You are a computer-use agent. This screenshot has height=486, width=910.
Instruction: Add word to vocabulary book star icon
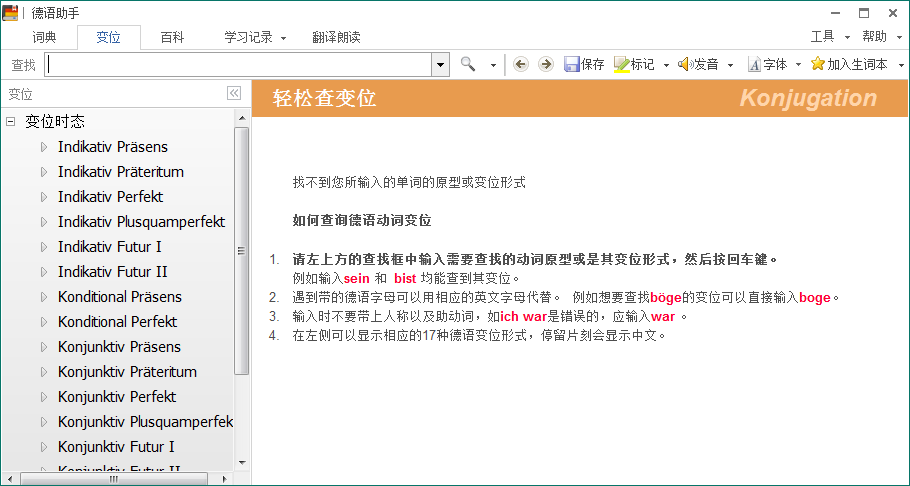tap(818, 64)
